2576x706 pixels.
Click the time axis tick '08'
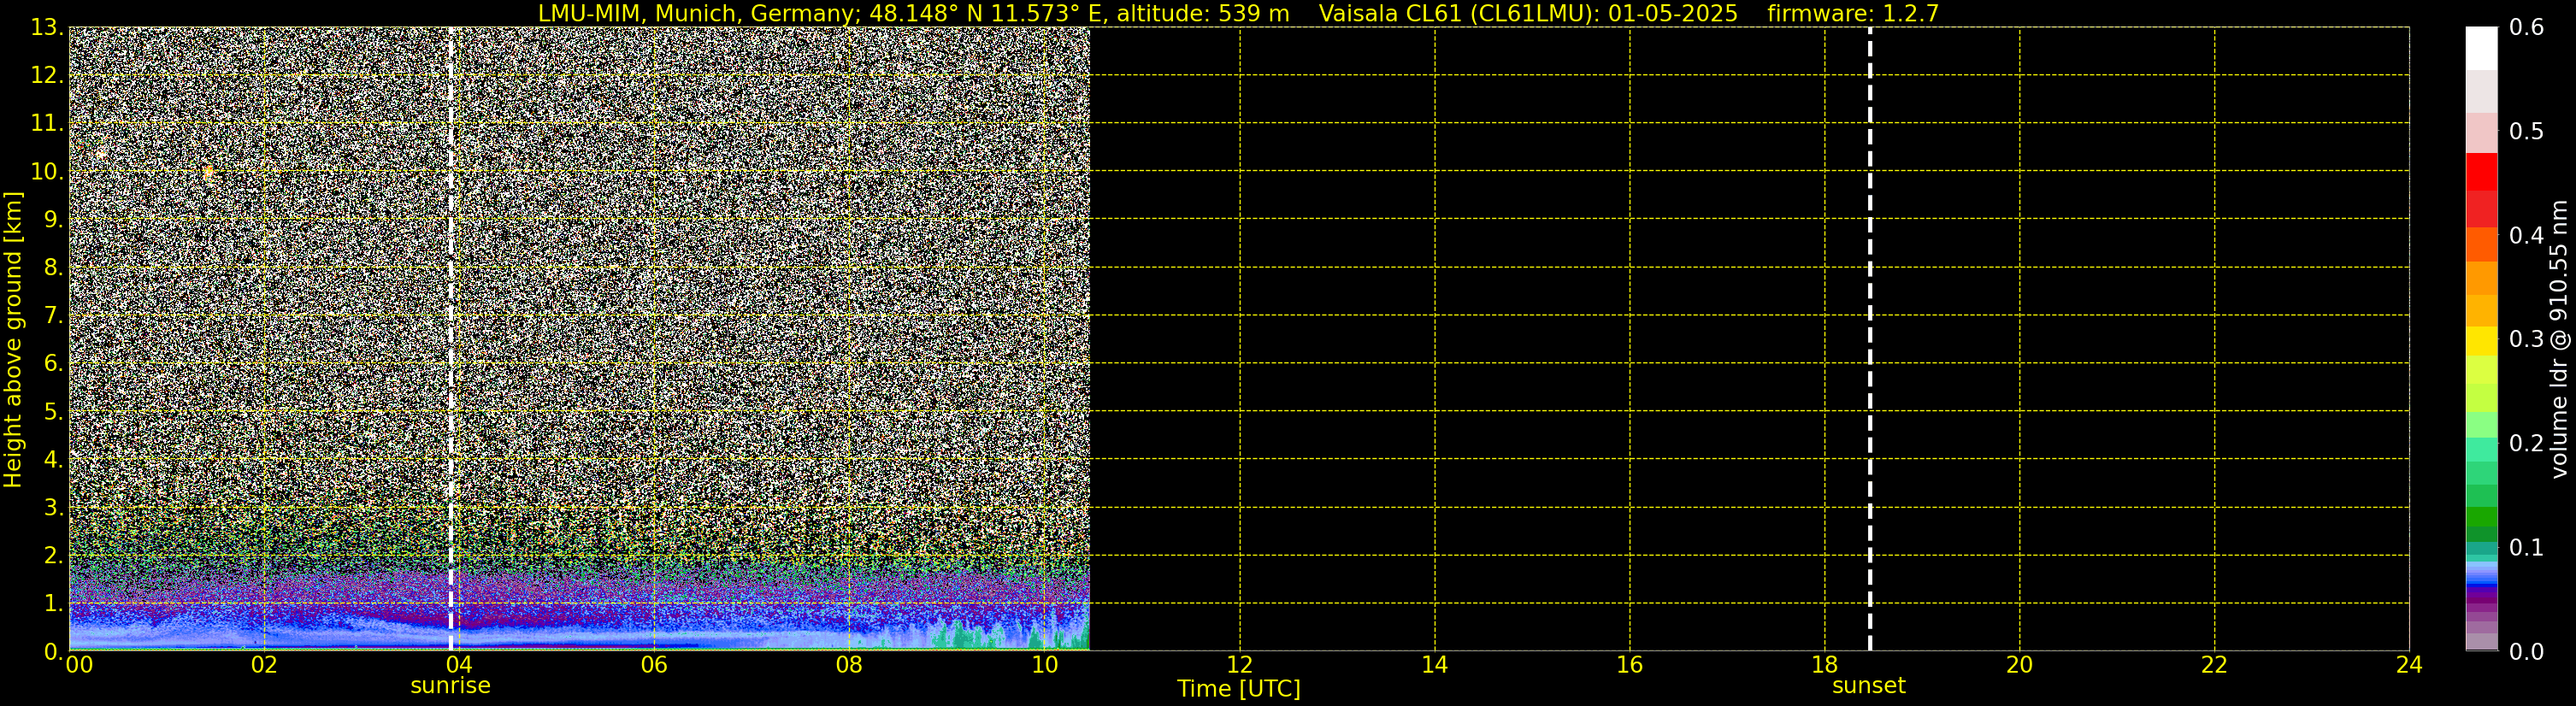pos(849,665)
